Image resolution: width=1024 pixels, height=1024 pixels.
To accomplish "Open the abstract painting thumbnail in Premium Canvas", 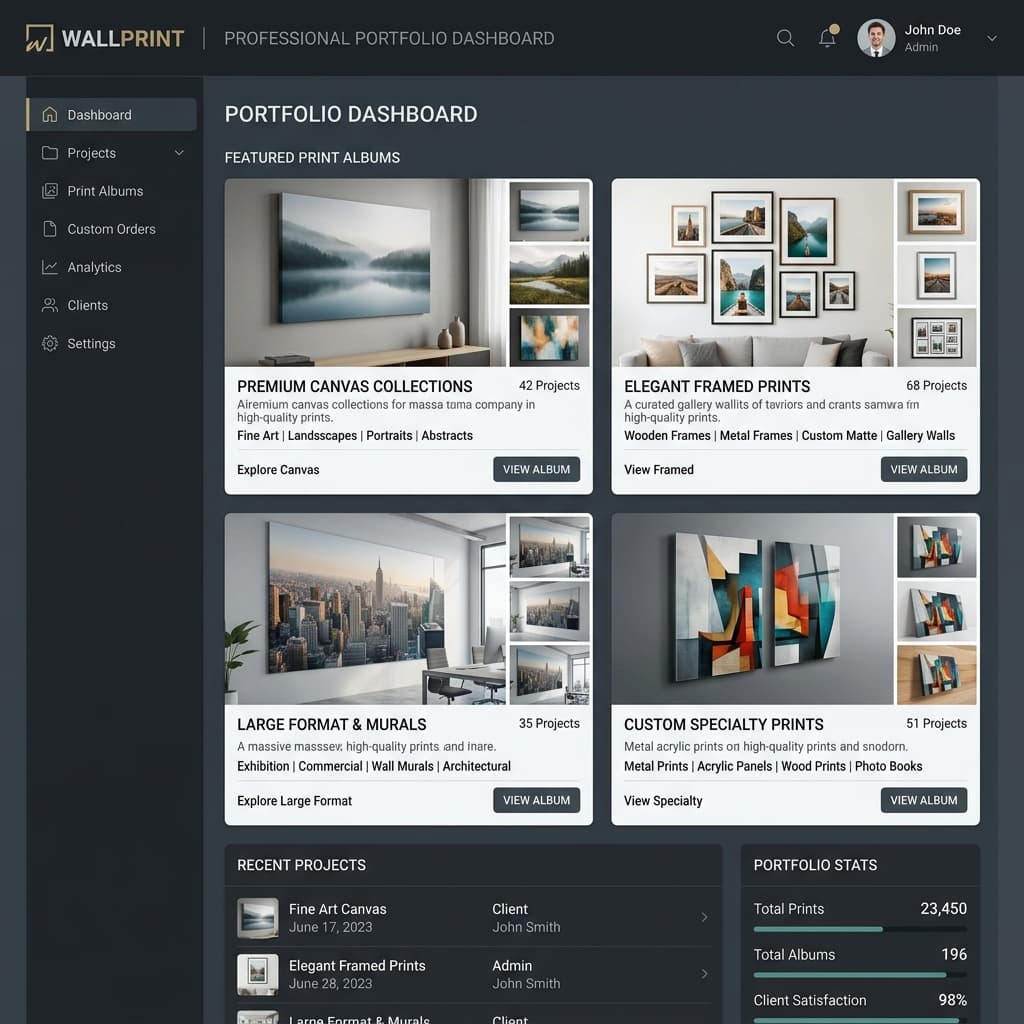I will click(x=549, y=337).
